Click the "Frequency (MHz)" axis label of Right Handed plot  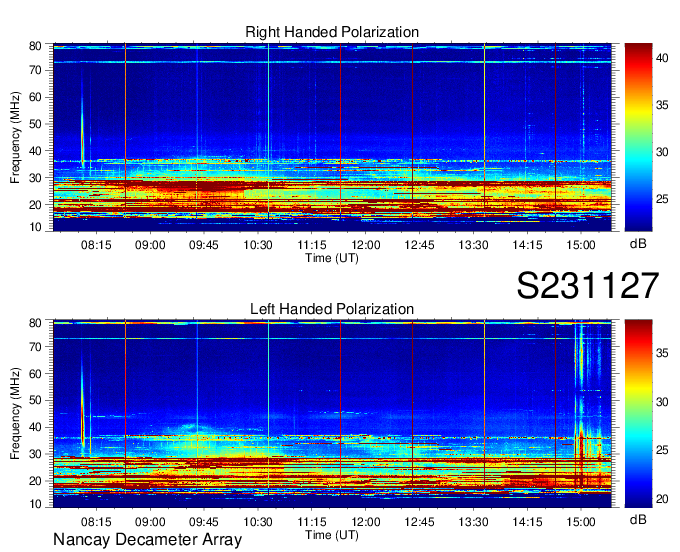tap(15, 137)
